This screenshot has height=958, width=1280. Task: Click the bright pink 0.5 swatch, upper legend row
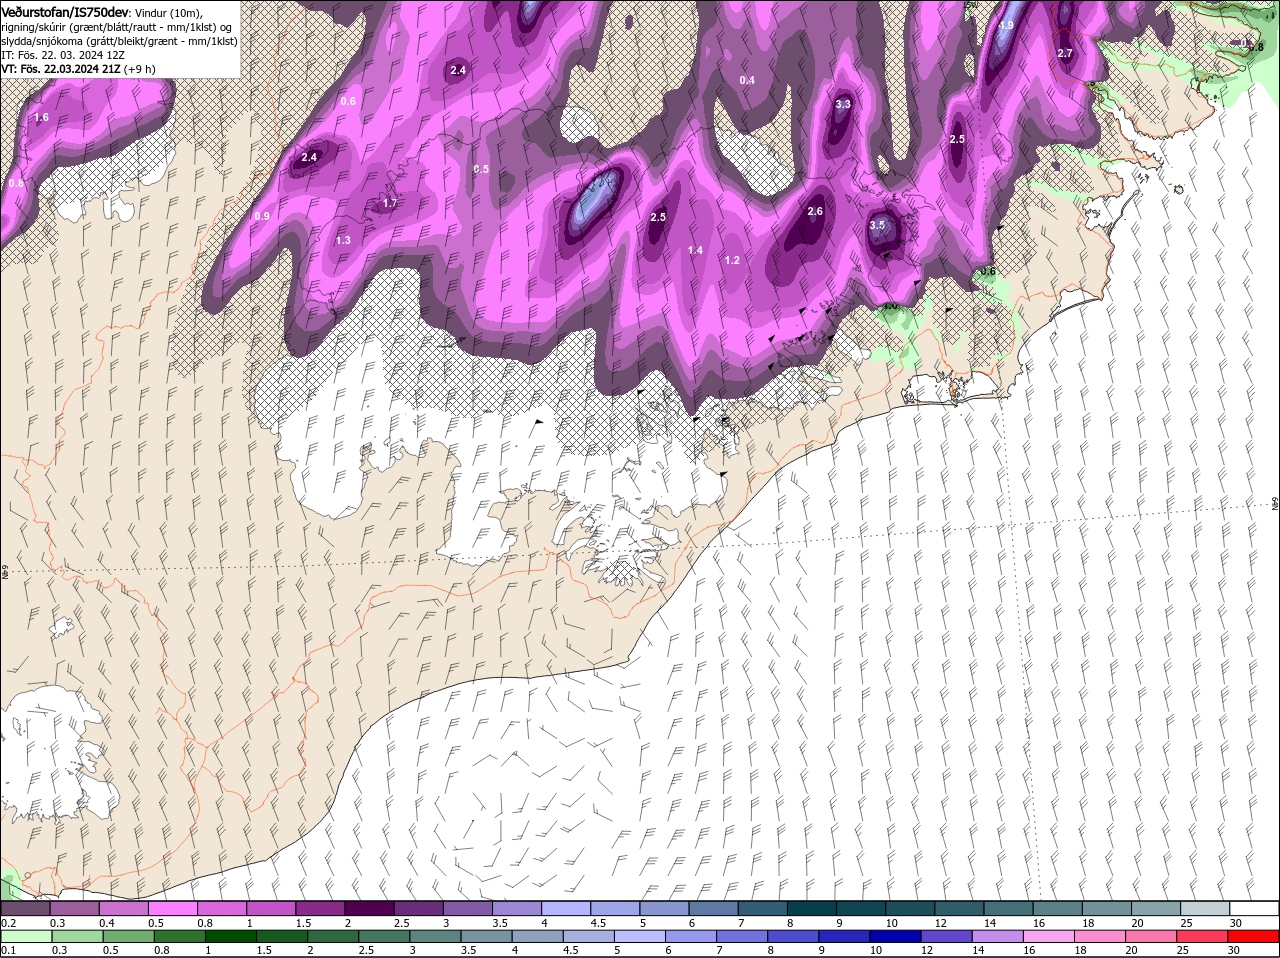click(172, 908)
